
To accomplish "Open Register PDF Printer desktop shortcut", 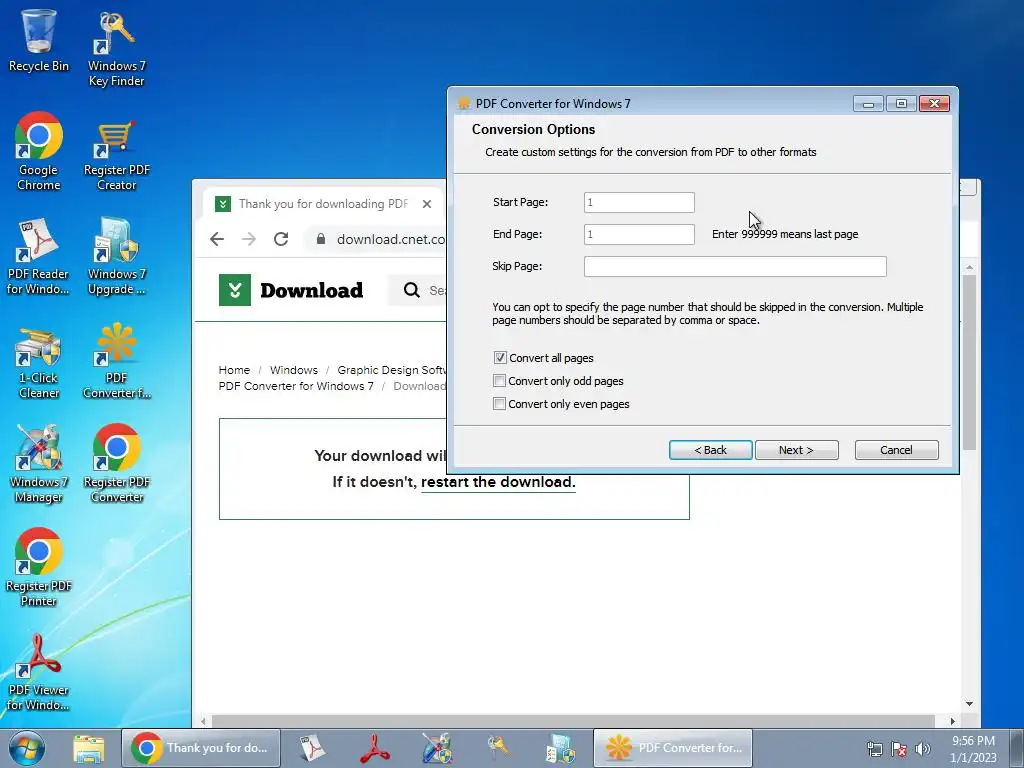I will [39, 568].
